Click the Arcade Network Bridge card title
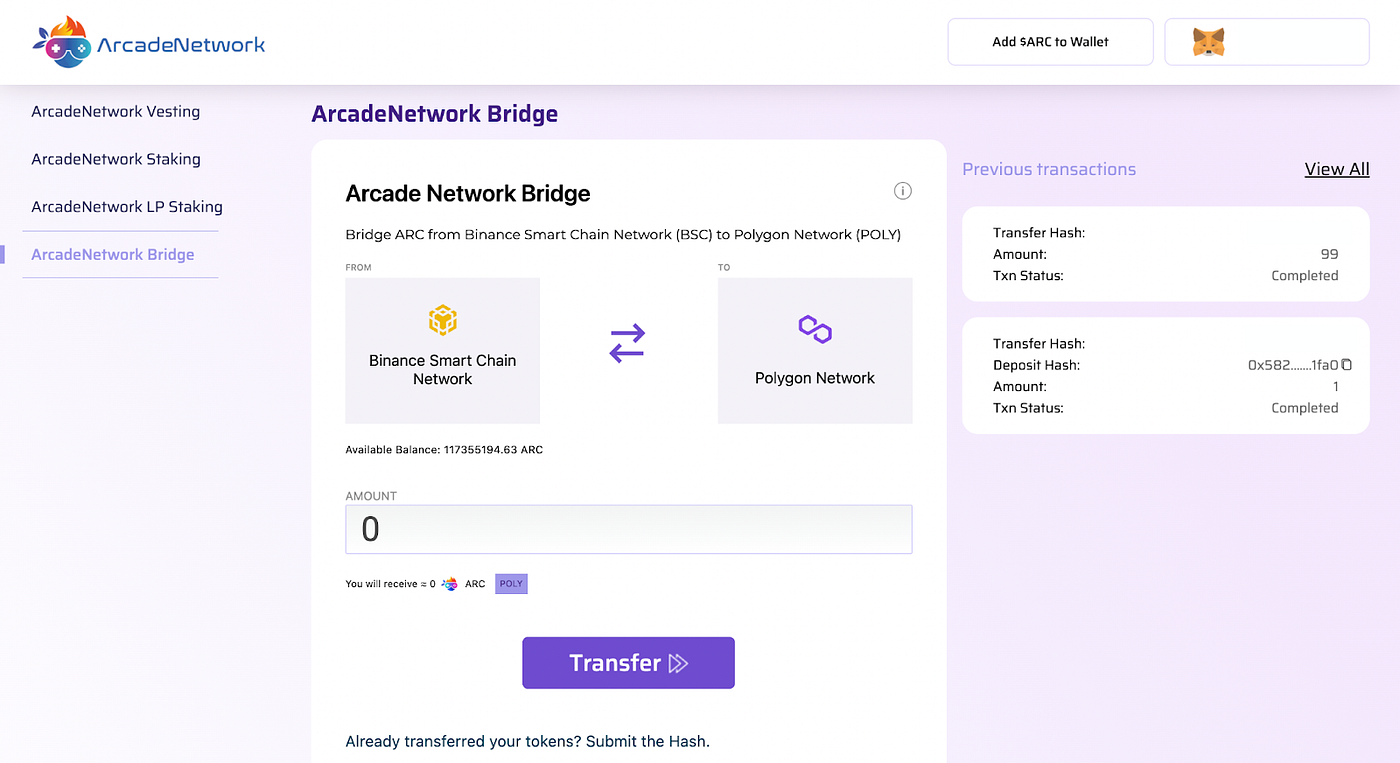The height and width of the screenshot is (763, 1400). [468, 194]
